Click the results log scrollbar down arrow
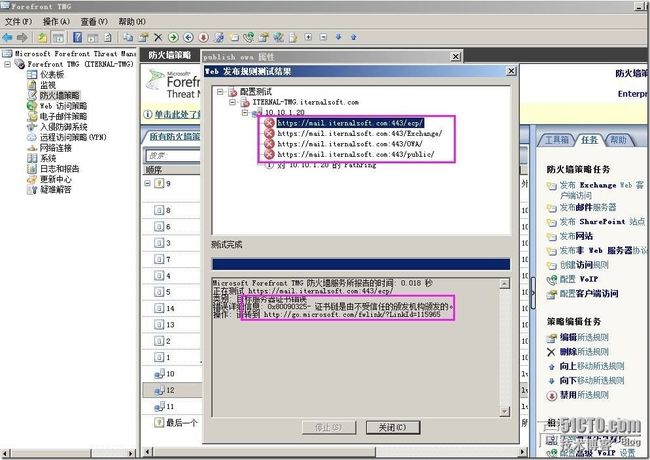Image resolution: width=650 pixels, height=460 pixels. [504, 411]
